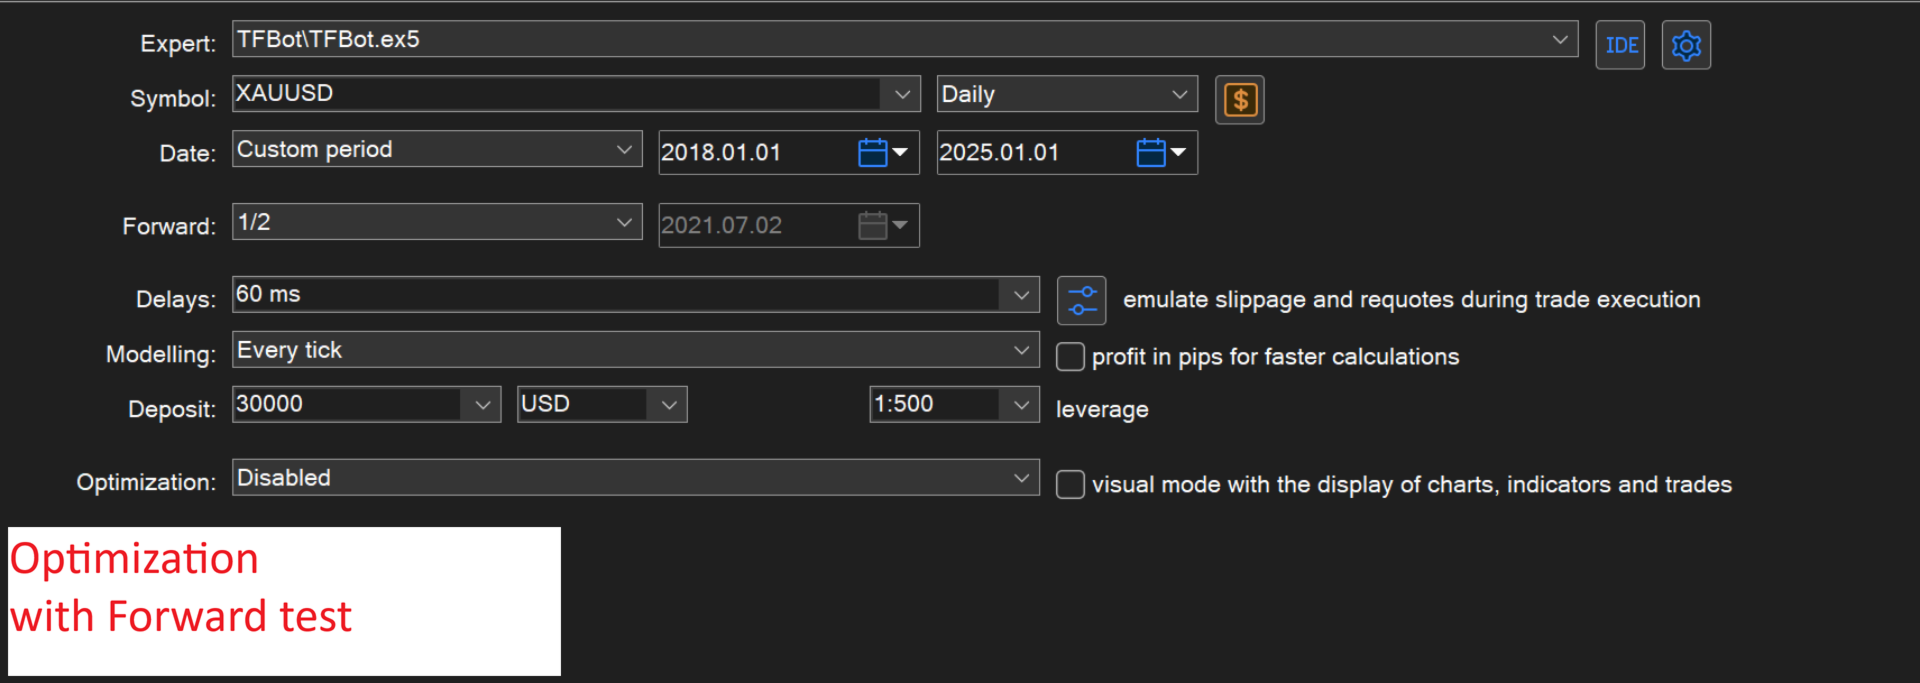Open the Expert in IDE editor
The height and width of the screenshot is (683, 1920).
tap(1620, 45)
